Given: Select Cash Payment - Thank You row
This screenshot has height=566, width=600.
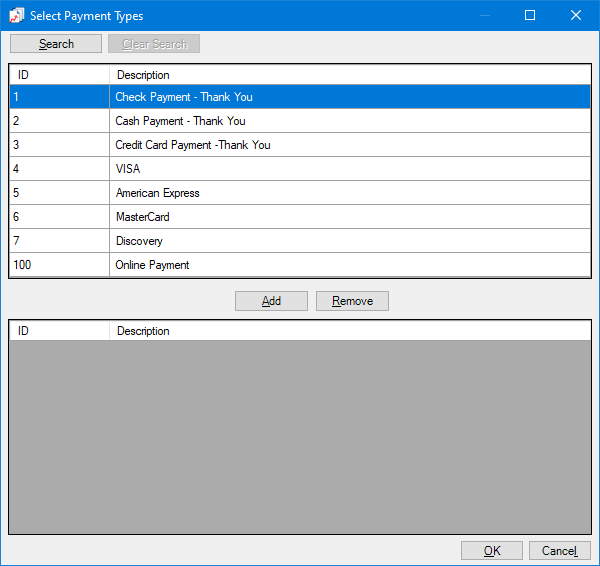Looking at the screenshot, I should [180, 121].
